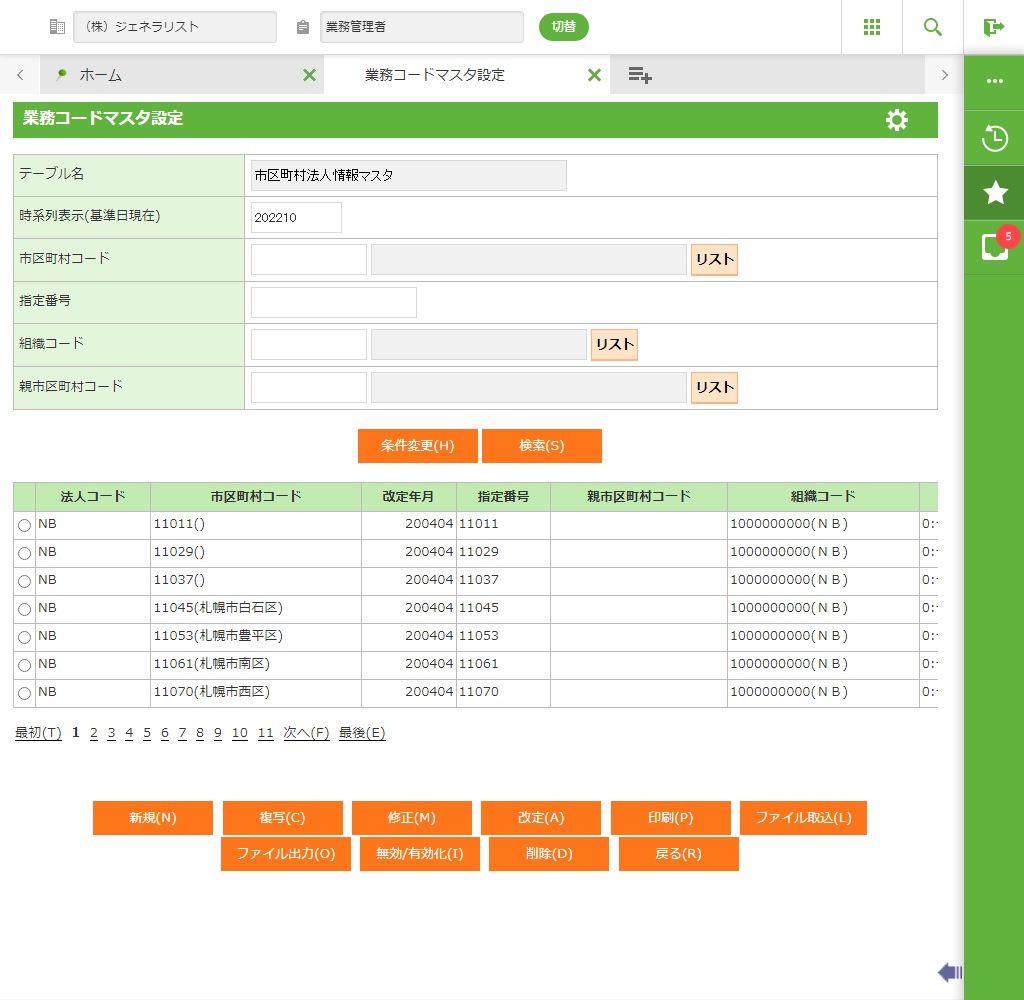Open the 市区町村コード リスト picker
The height and width of the screenshot is (1000, 1024).
click(714, 260)
